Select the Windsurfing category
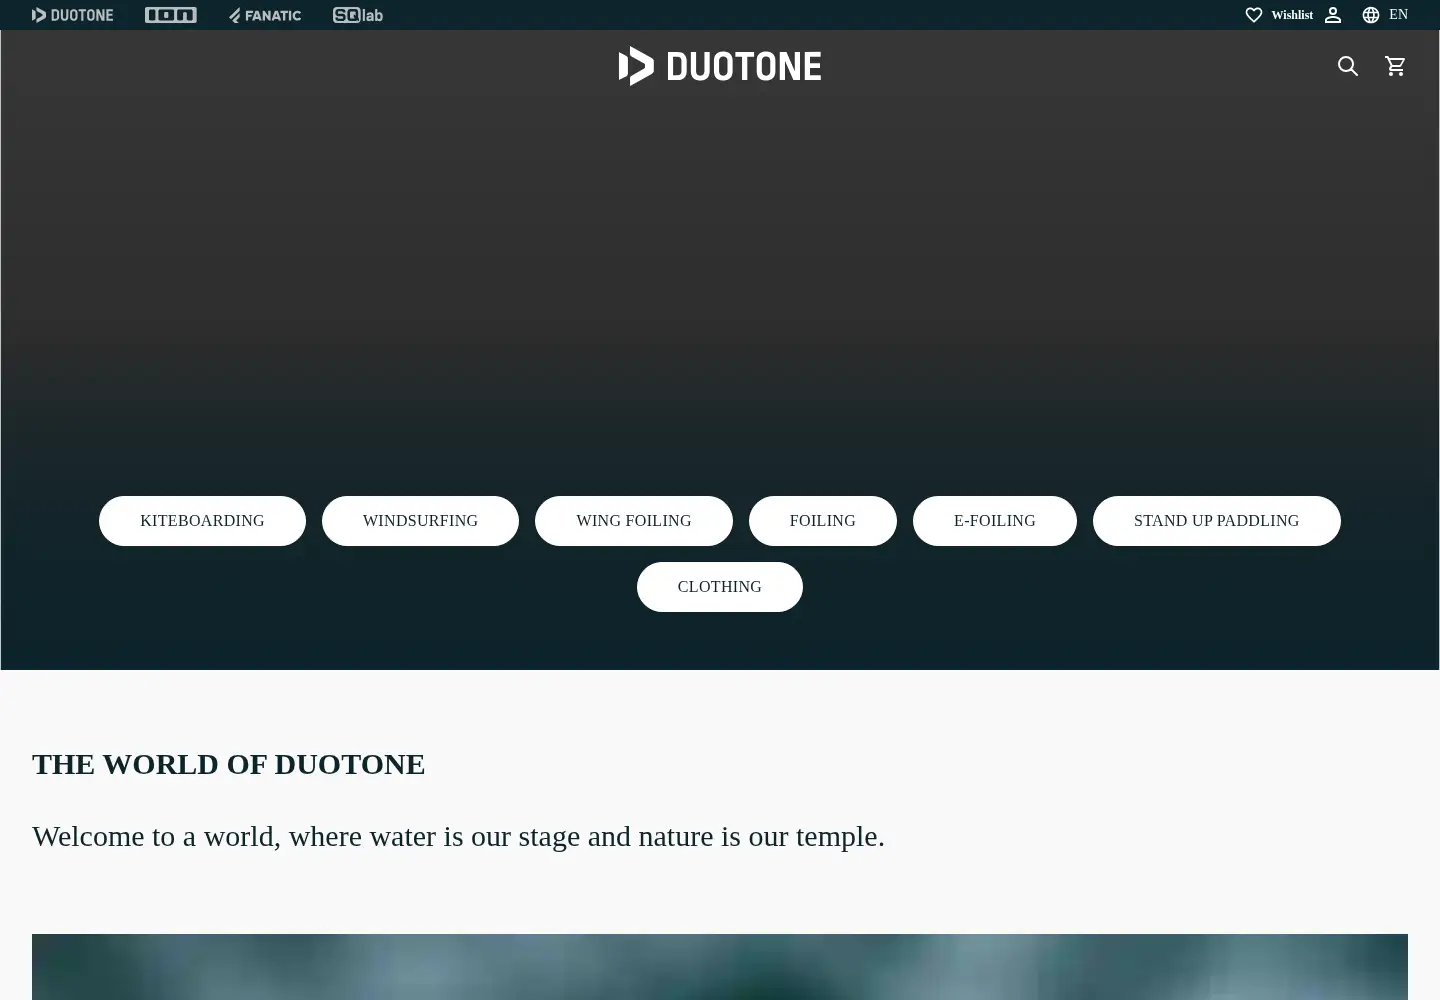This screenshot has width=1440, height=1000. 420,521
